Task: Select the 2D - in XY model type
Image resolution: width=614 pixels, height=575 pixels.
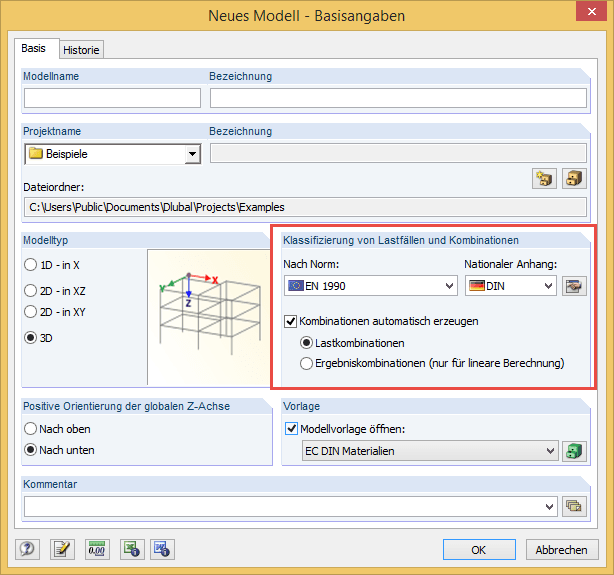Action: pos(55,312)
